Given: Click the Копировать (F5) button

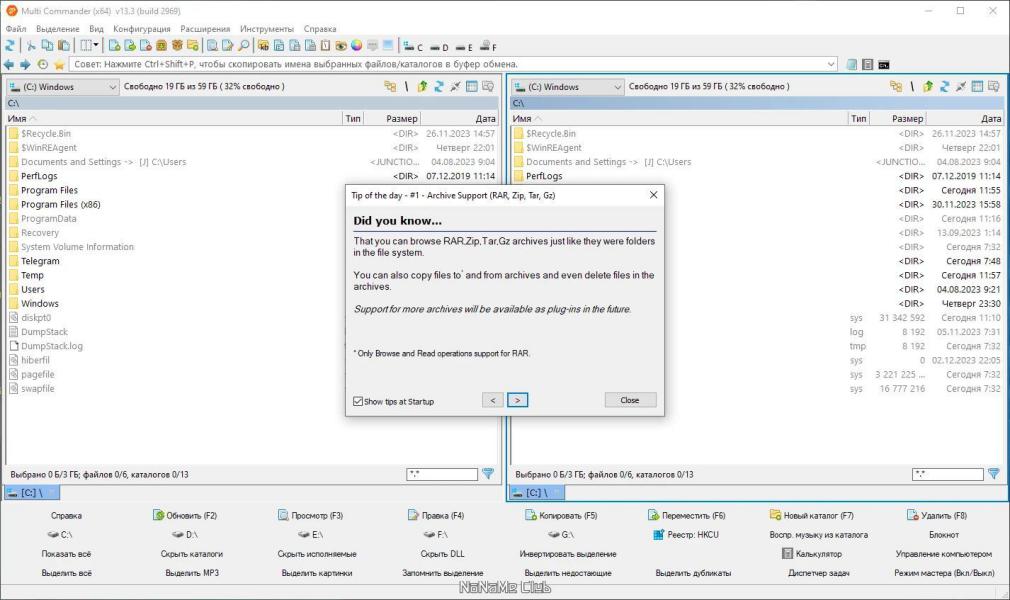Looking at the screenshot, I should 561,516.
